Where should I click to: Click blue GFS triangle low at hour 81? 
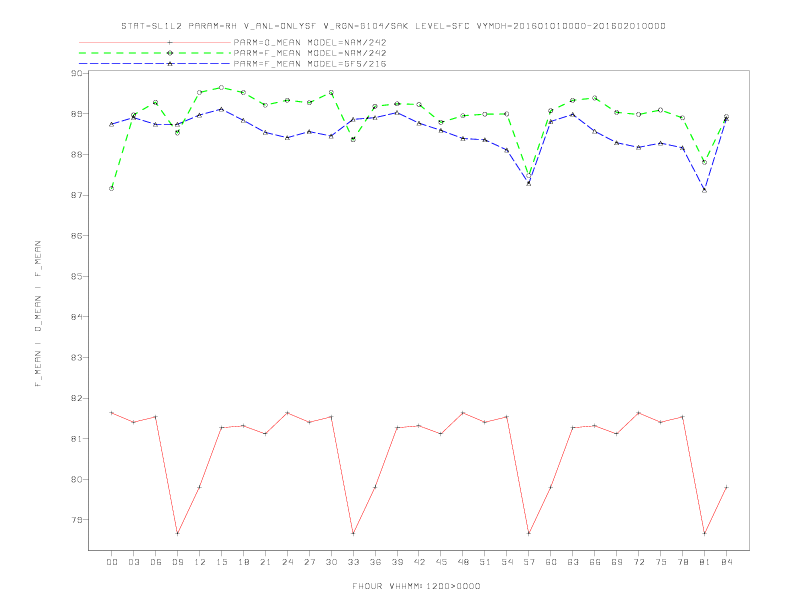pyautogui.click(x=705, y=190)
